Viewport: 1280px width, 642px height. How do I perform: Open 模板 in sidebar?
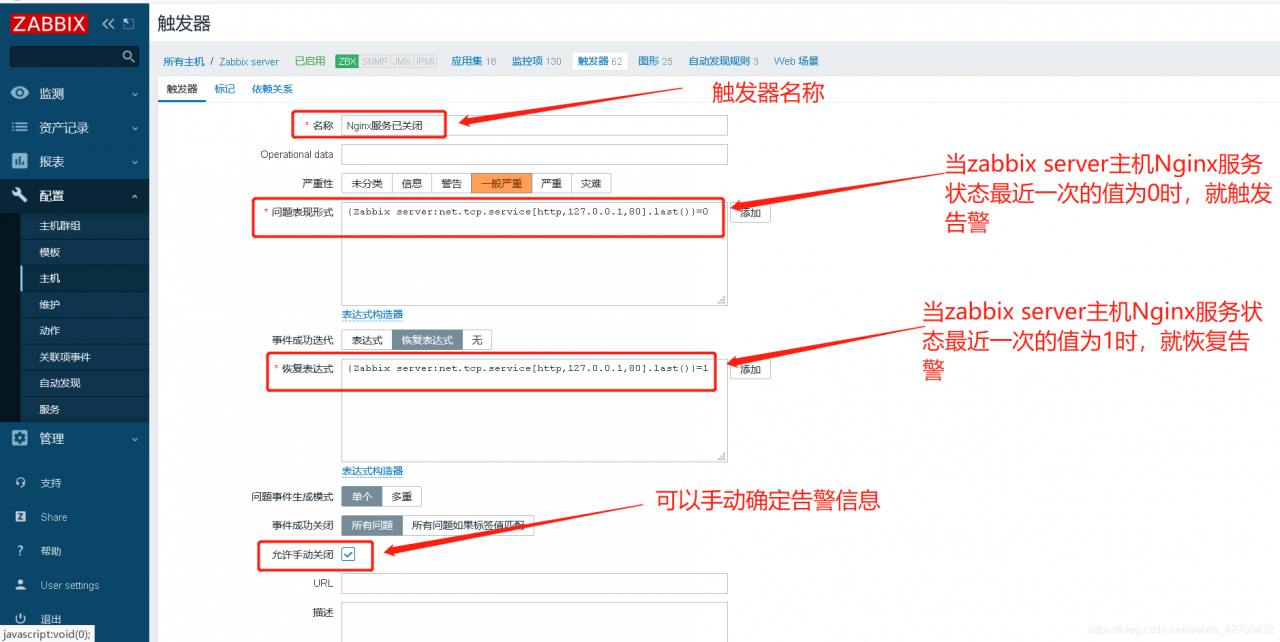(x=50, y=252)
